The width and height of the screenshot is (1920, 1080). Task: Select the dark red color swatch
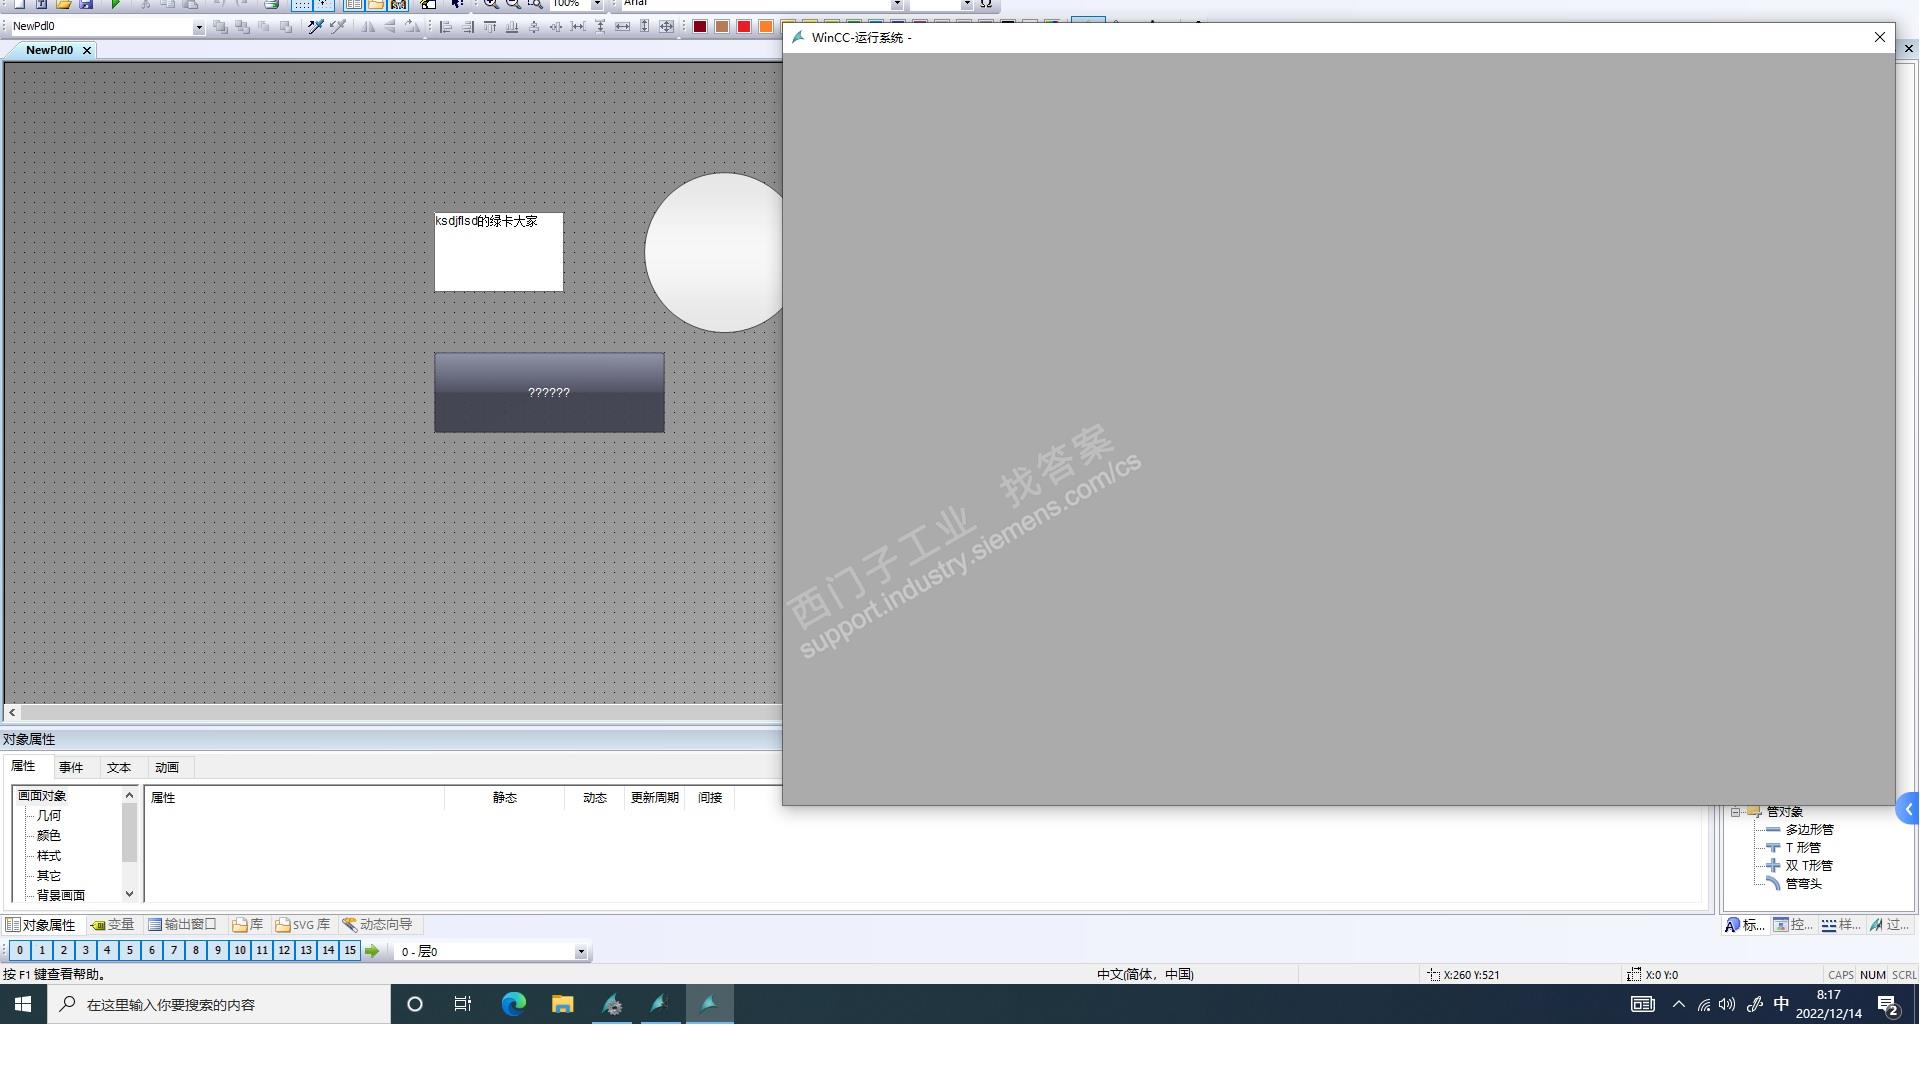[x=700, y=27]
